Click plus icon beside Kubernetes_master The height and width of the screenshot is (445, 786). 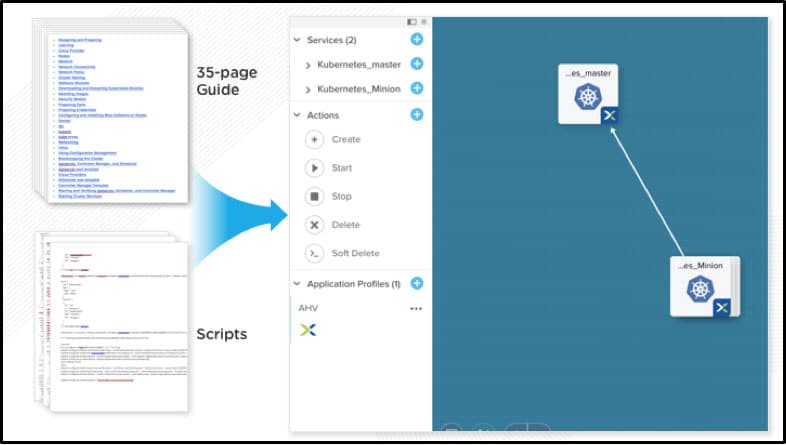(x=416, y=64)
